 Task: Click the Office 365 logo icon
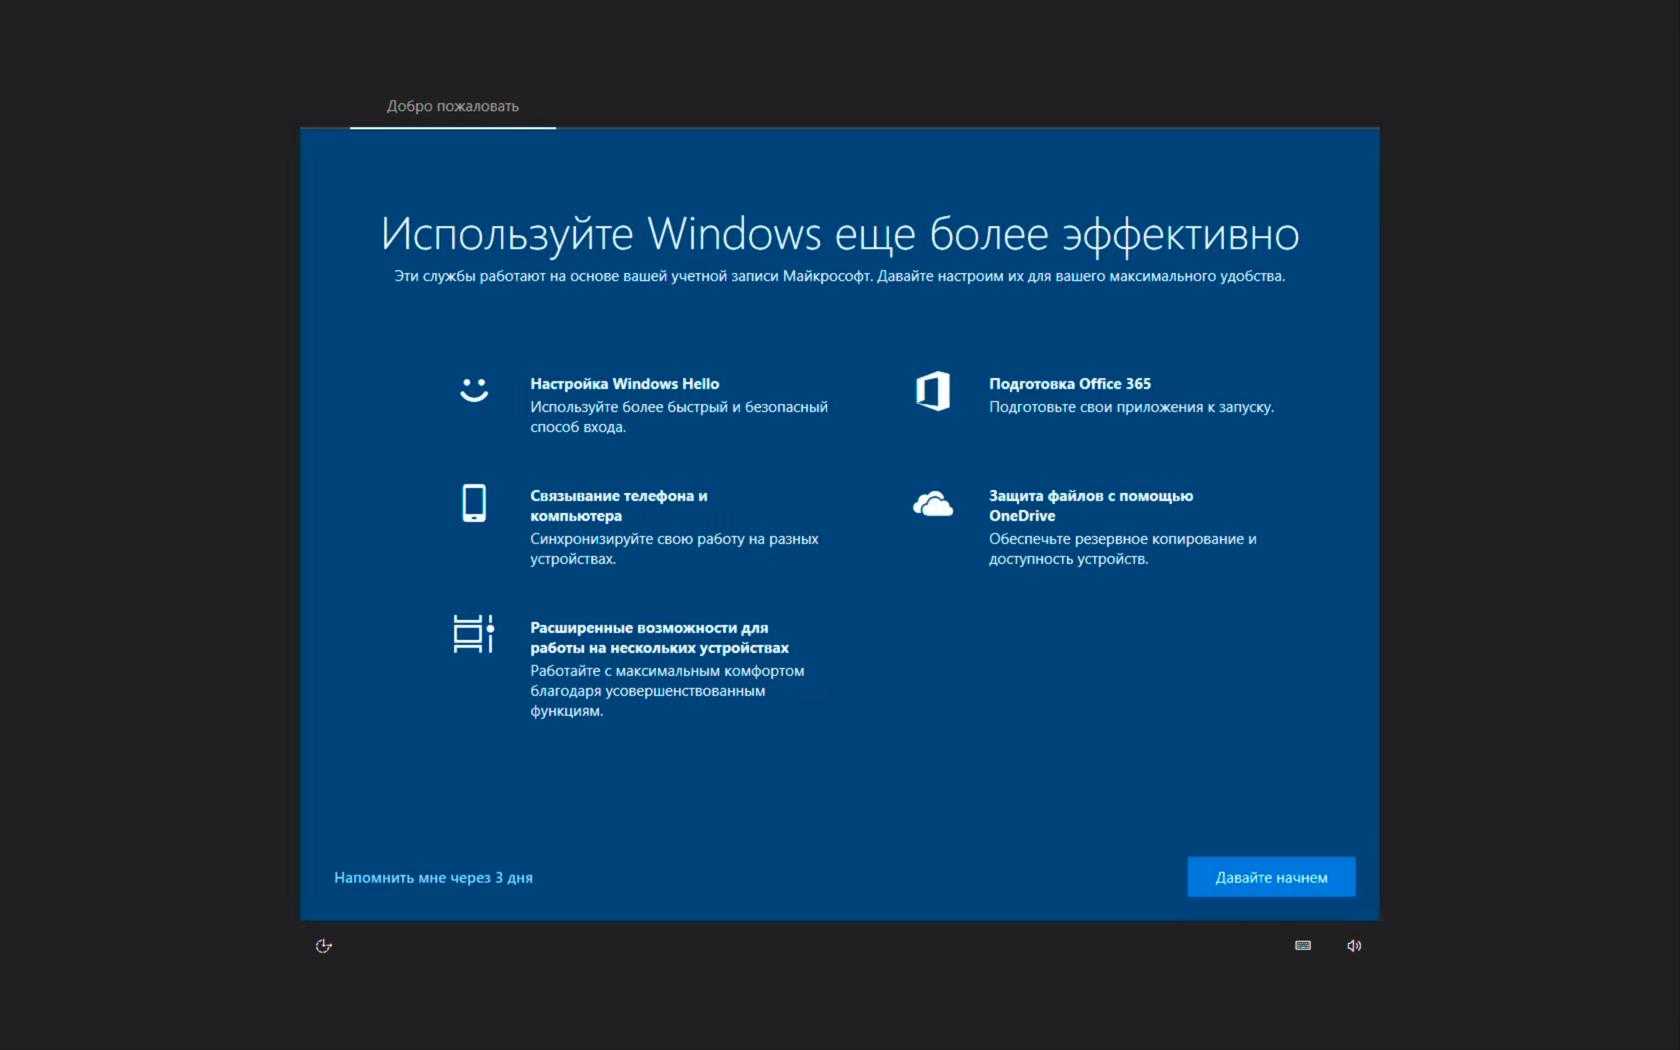(933, 391)
